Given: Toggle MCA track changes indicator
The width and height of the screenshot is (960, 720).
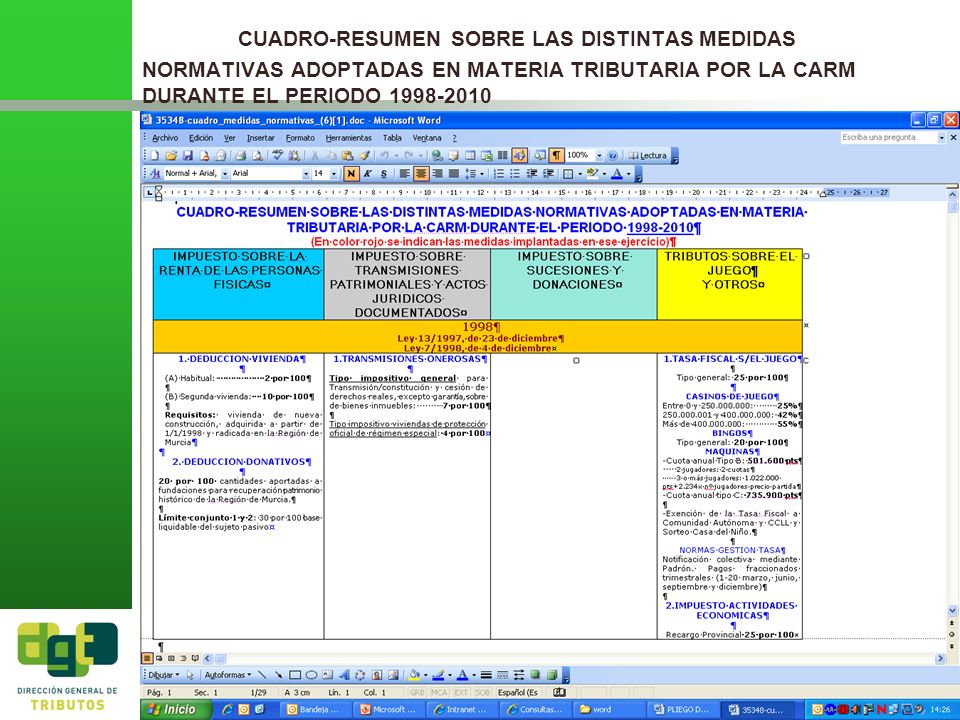Looking at the screenshot, I should (x=439, y=692).
